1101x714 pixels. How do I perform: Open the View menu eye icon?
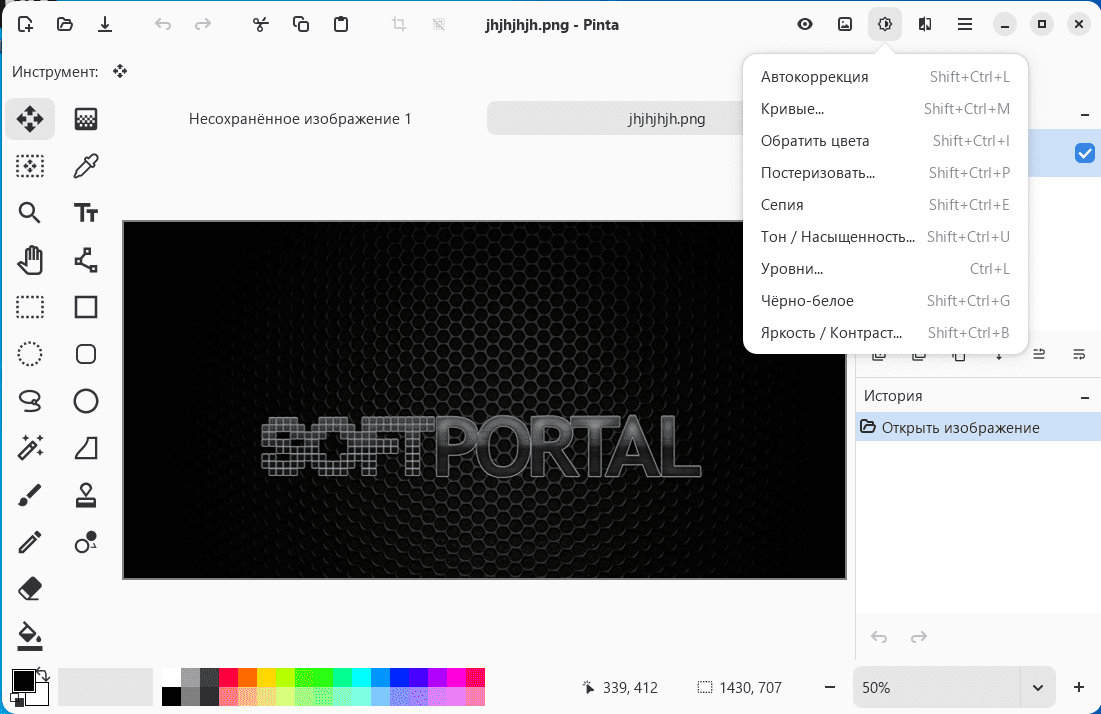click(x=805, y=25)
